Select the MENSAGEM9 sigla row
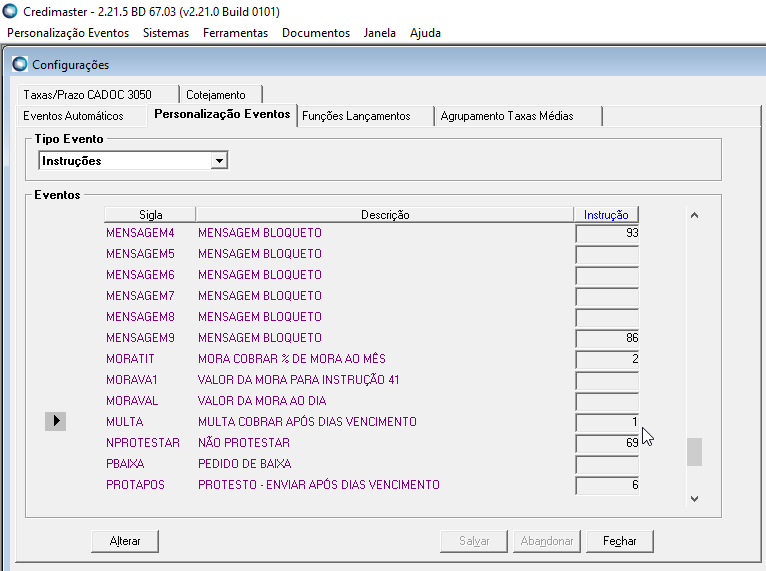 140,338
